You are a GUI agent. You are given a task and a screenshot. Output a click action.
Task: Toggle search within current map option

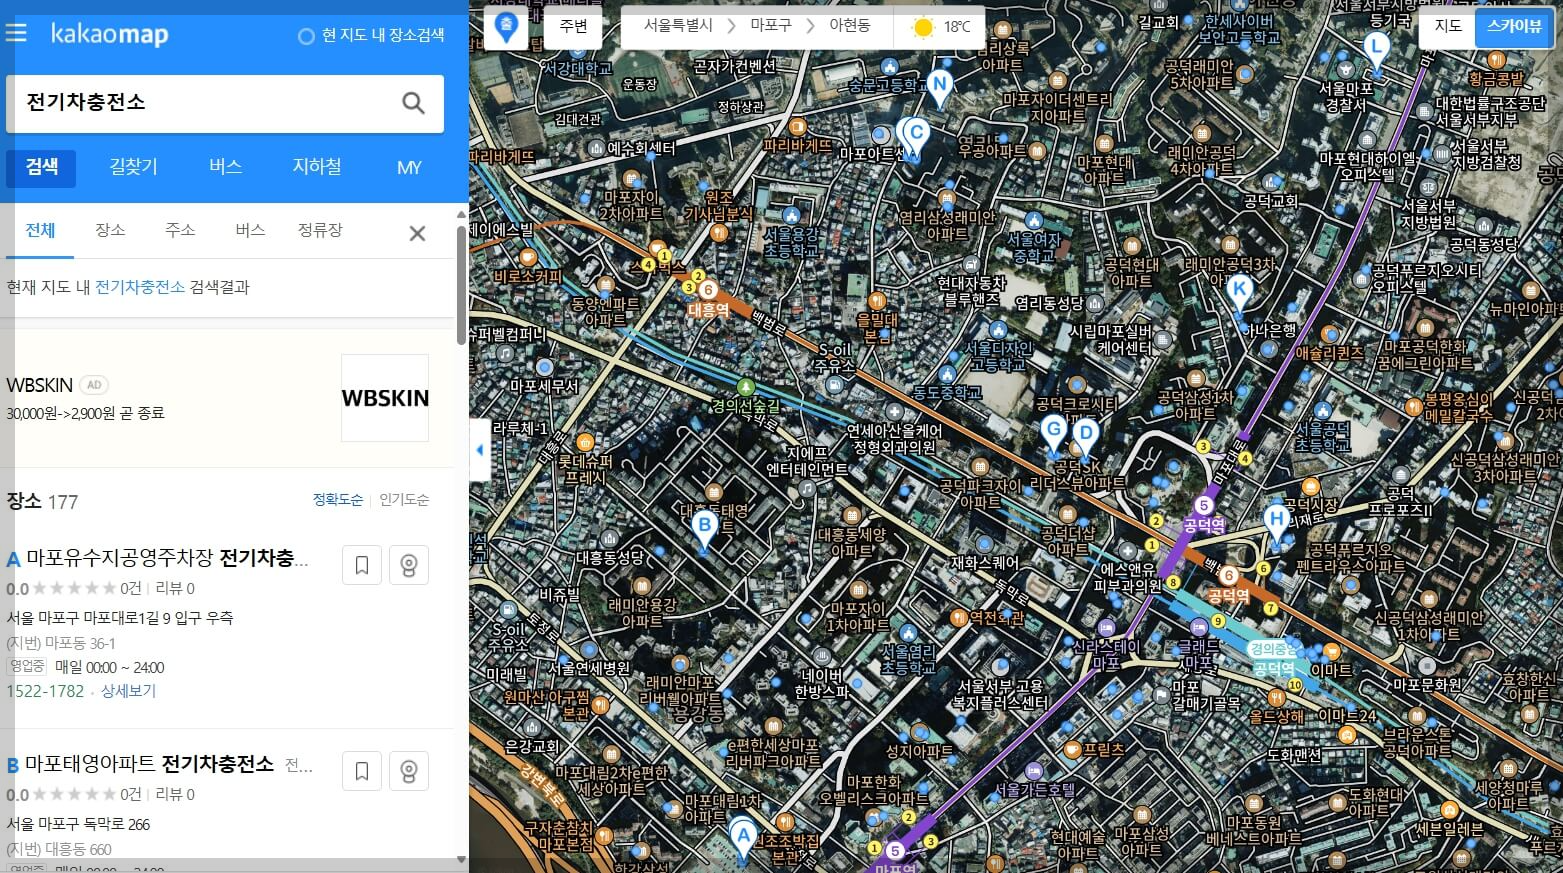coord(371,35)
